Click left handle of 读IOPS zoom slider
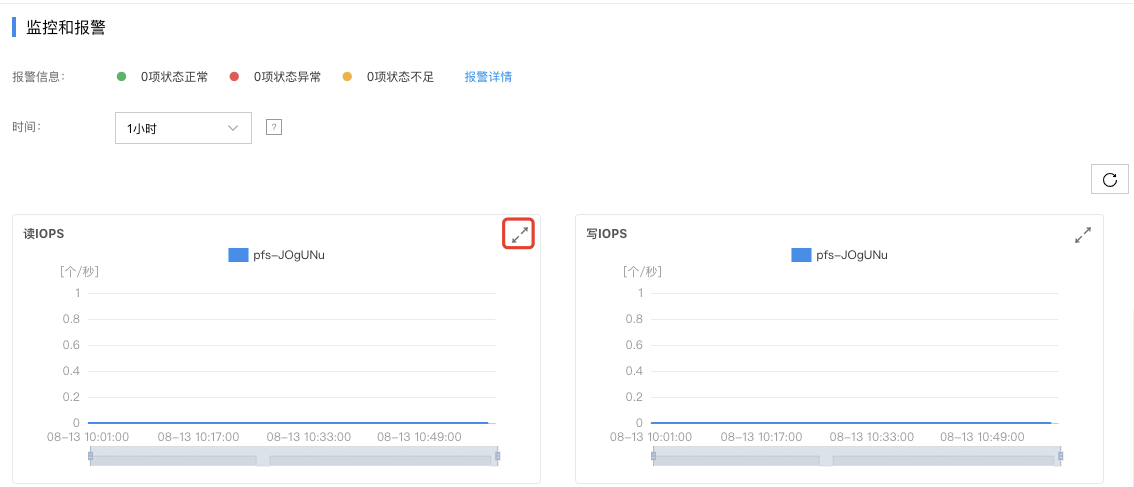The image size is (1134, 487). point(90,456)
